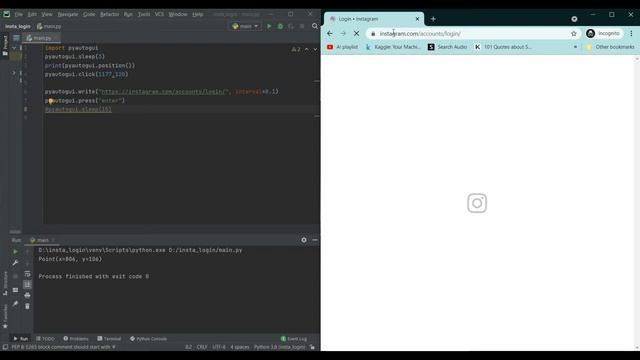Click the print icon in the Run console

coord(27,295)
